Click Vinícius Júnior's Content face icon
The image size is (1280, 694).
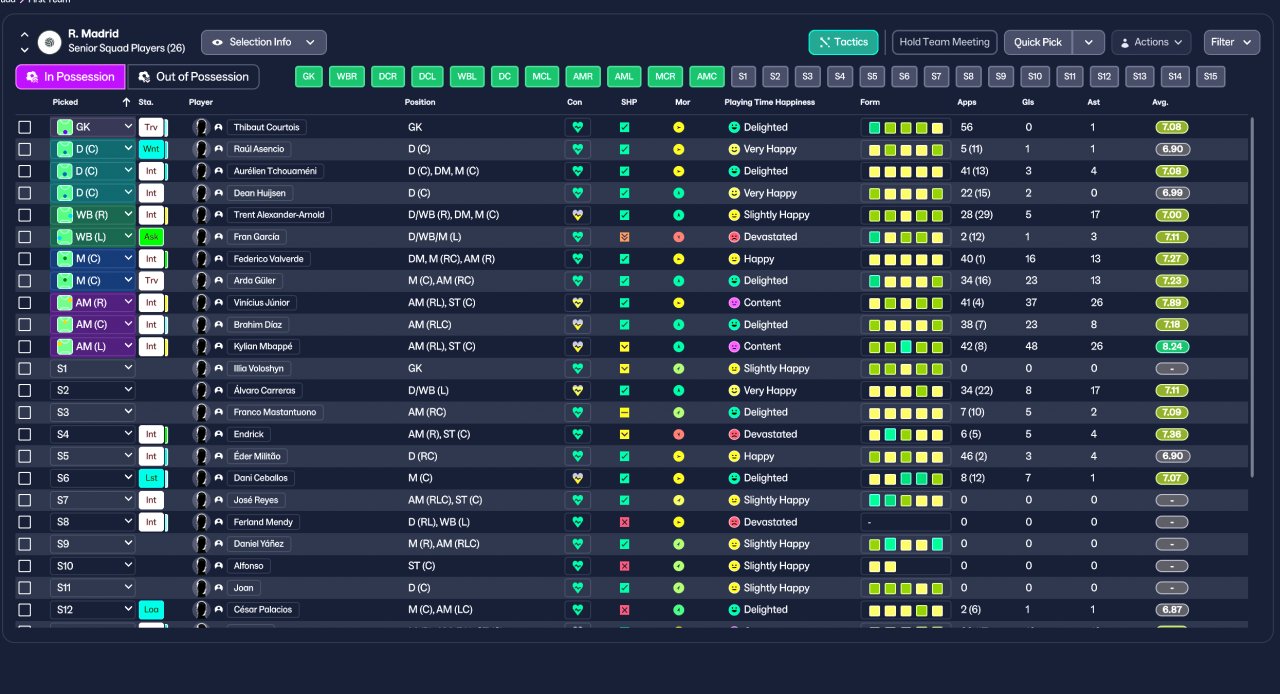(733, 303)
